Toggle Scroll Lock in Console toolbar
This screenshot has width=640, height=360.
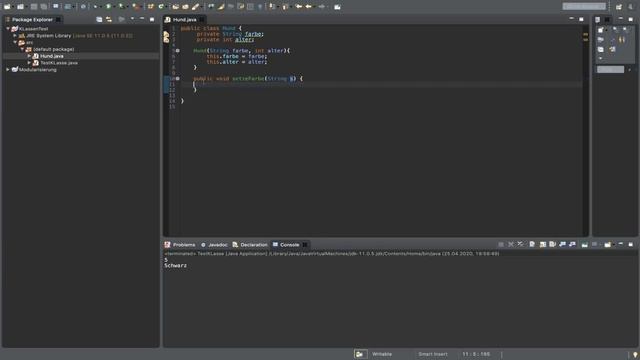point(543,244)
